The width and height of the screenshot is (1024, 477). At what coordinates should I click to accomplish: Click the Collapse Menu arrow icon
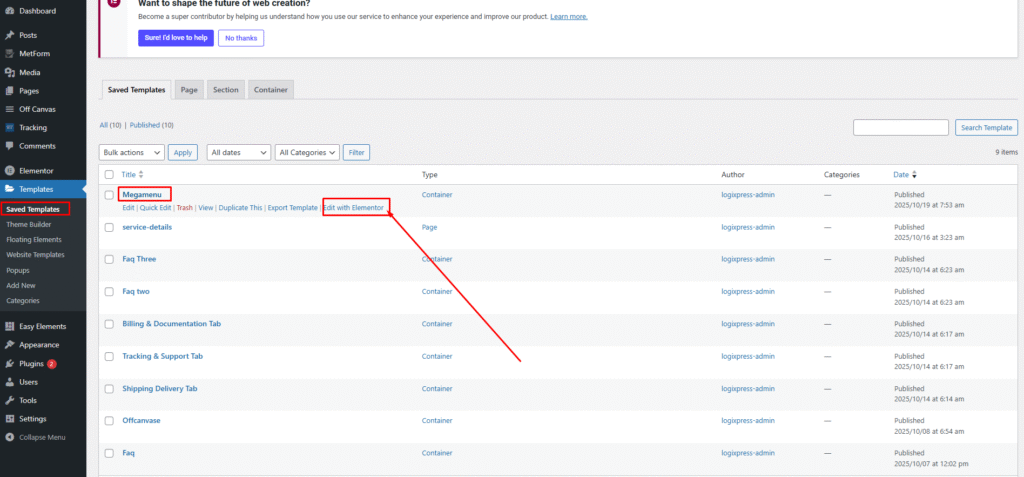9,437
